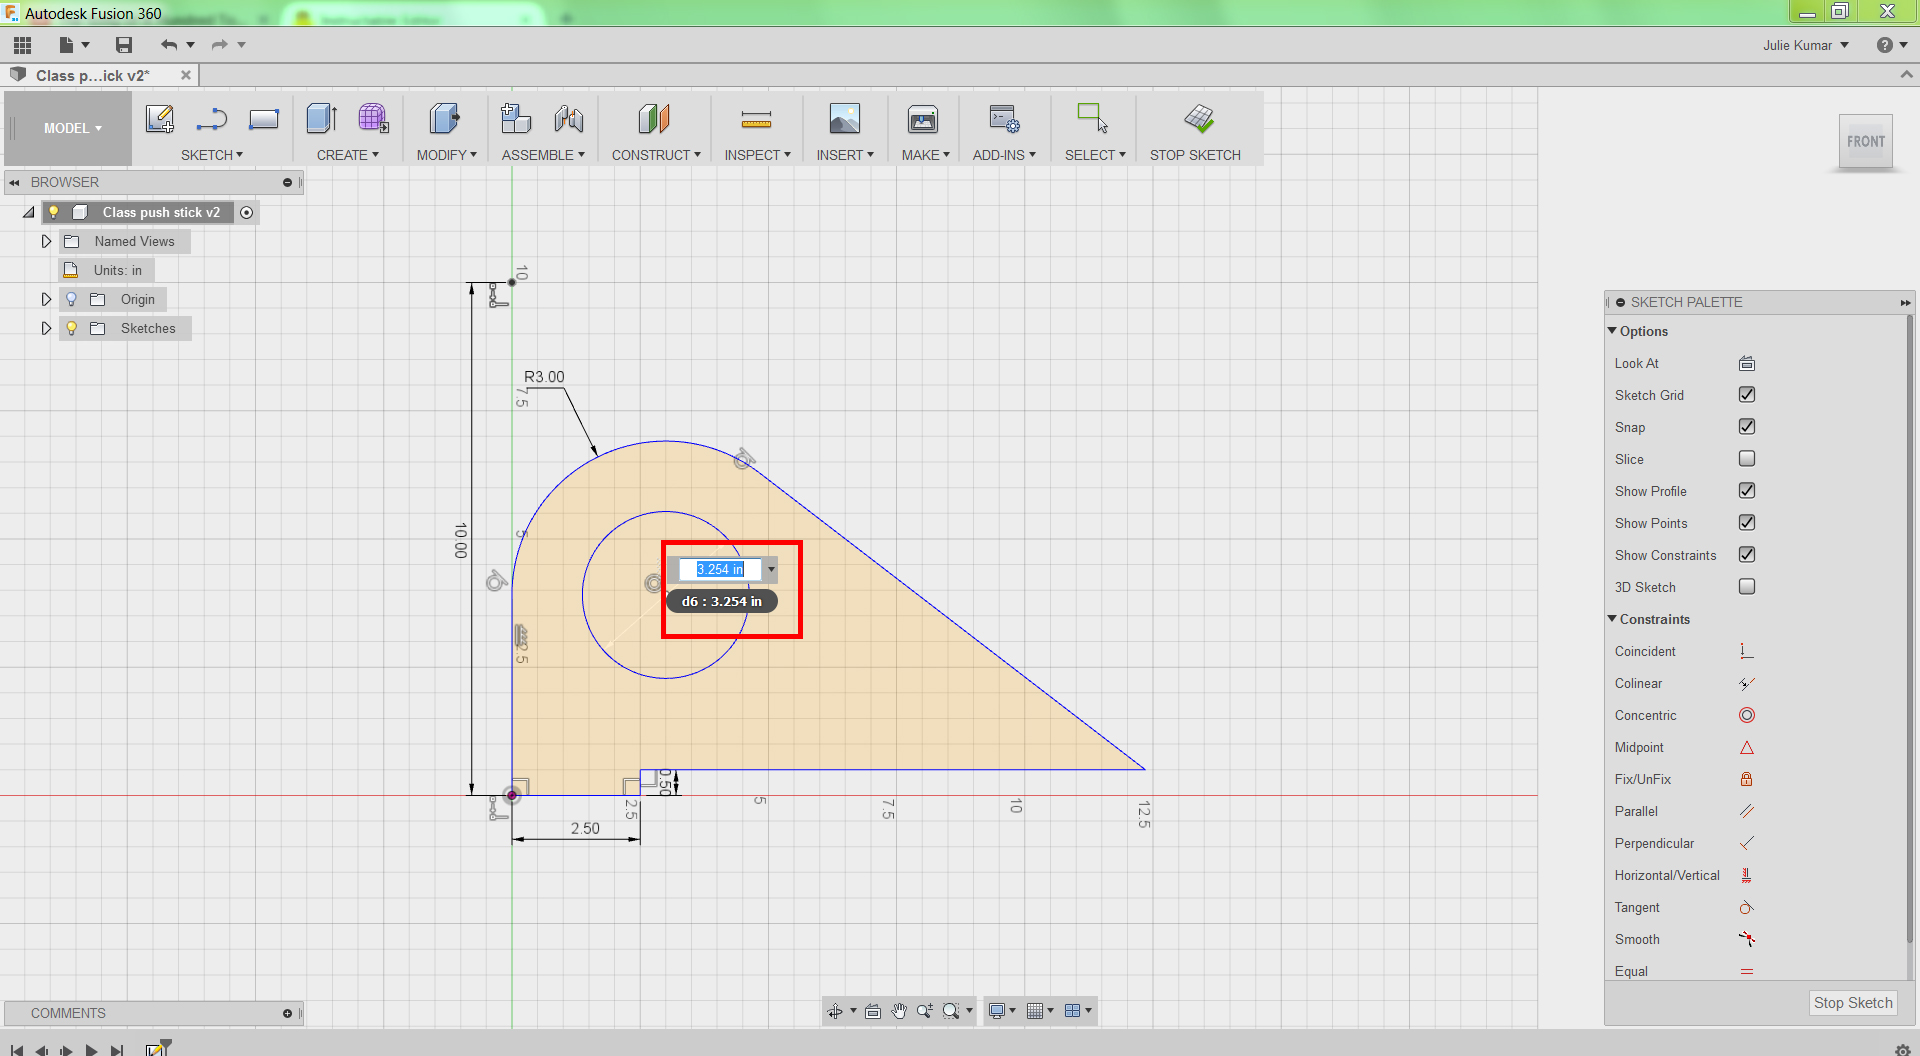The image size is (1920, 1056).
Task: Expand the Sketches folder
Action: tap(46, 328)
